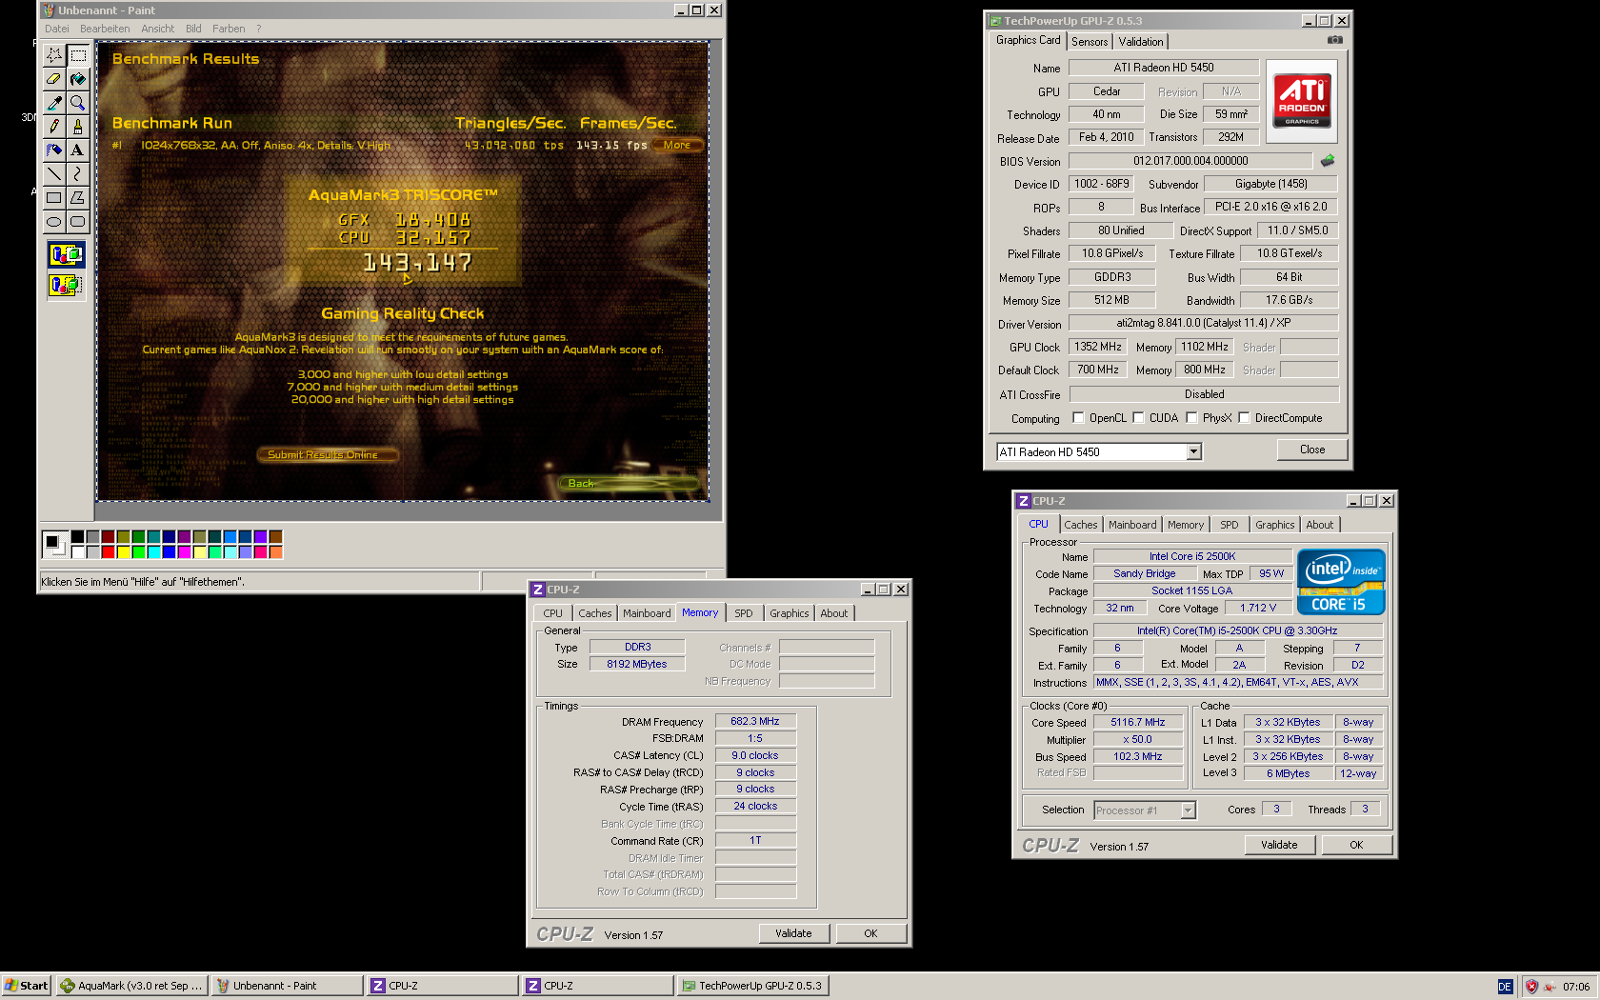The width and height of the screenshot is (1600, 1000).
Task: Select the Rounded Rectangle tool
Action: click(78, 222)
